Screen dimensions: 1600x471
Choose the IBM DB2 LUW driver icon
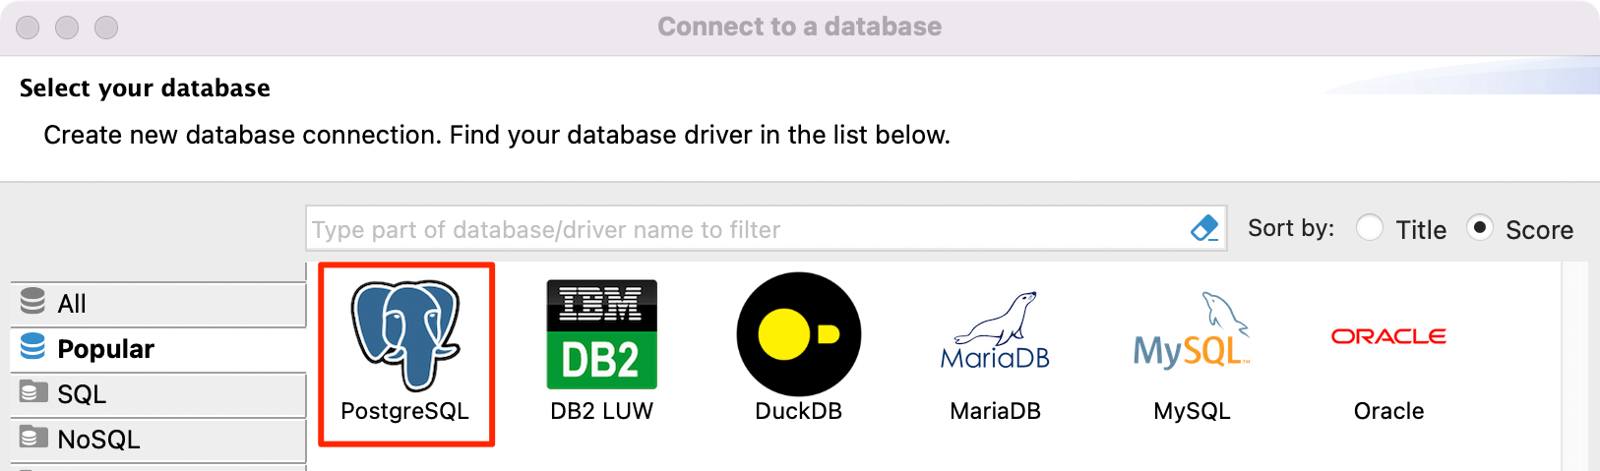click(x=601, y=335)
